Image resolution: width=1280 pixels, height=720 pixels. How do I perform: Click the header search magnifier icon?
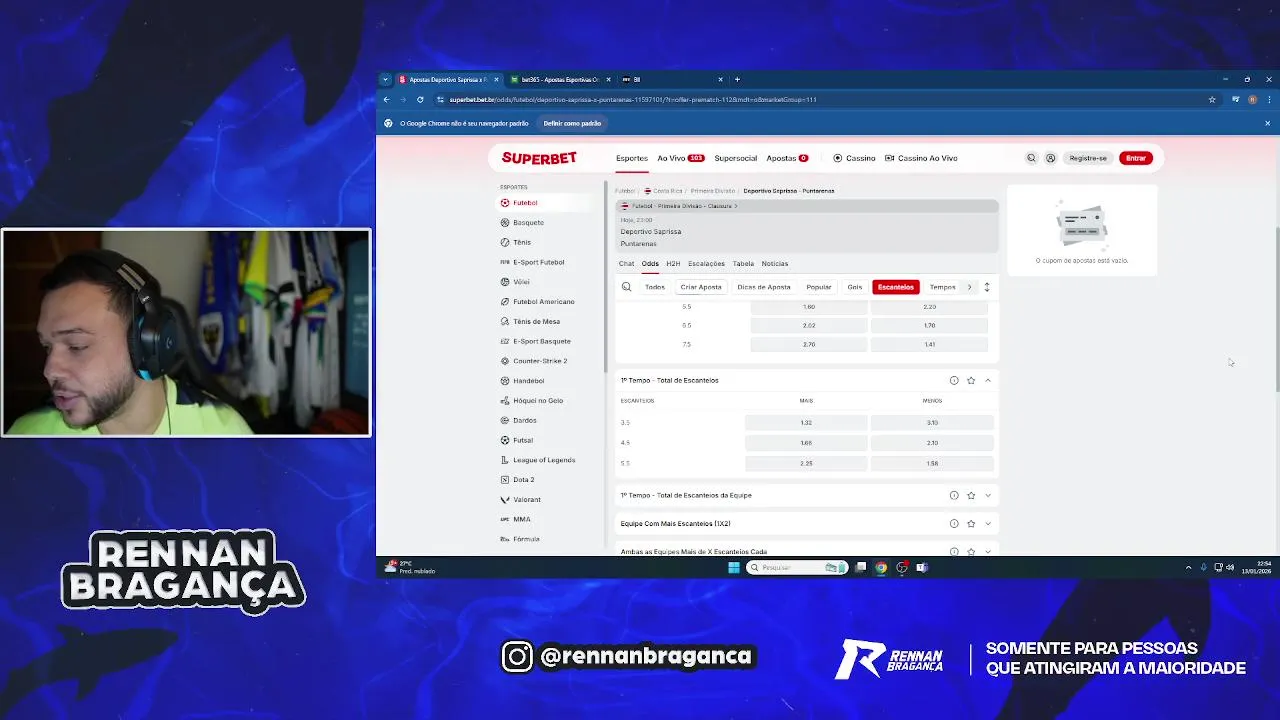(1031, 158)
